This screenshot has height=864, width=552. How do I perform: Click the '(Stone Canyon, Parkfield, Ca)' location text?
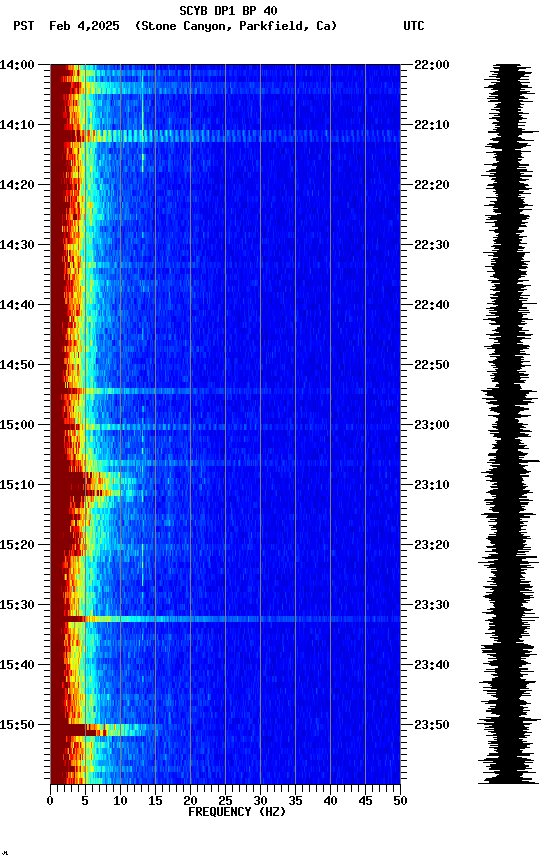(x=236, y=26)
